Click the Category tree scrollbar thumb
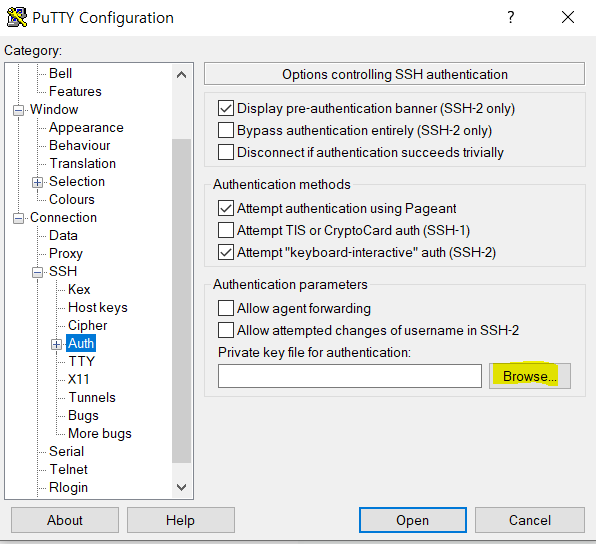596x544 pixels. pos(182,301)
